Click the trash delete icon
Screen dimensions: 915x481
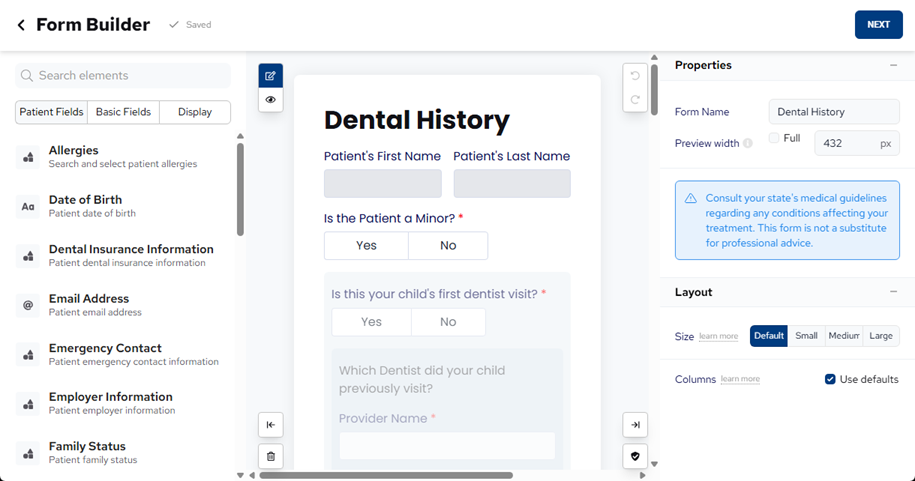click(x=270, y=456)
